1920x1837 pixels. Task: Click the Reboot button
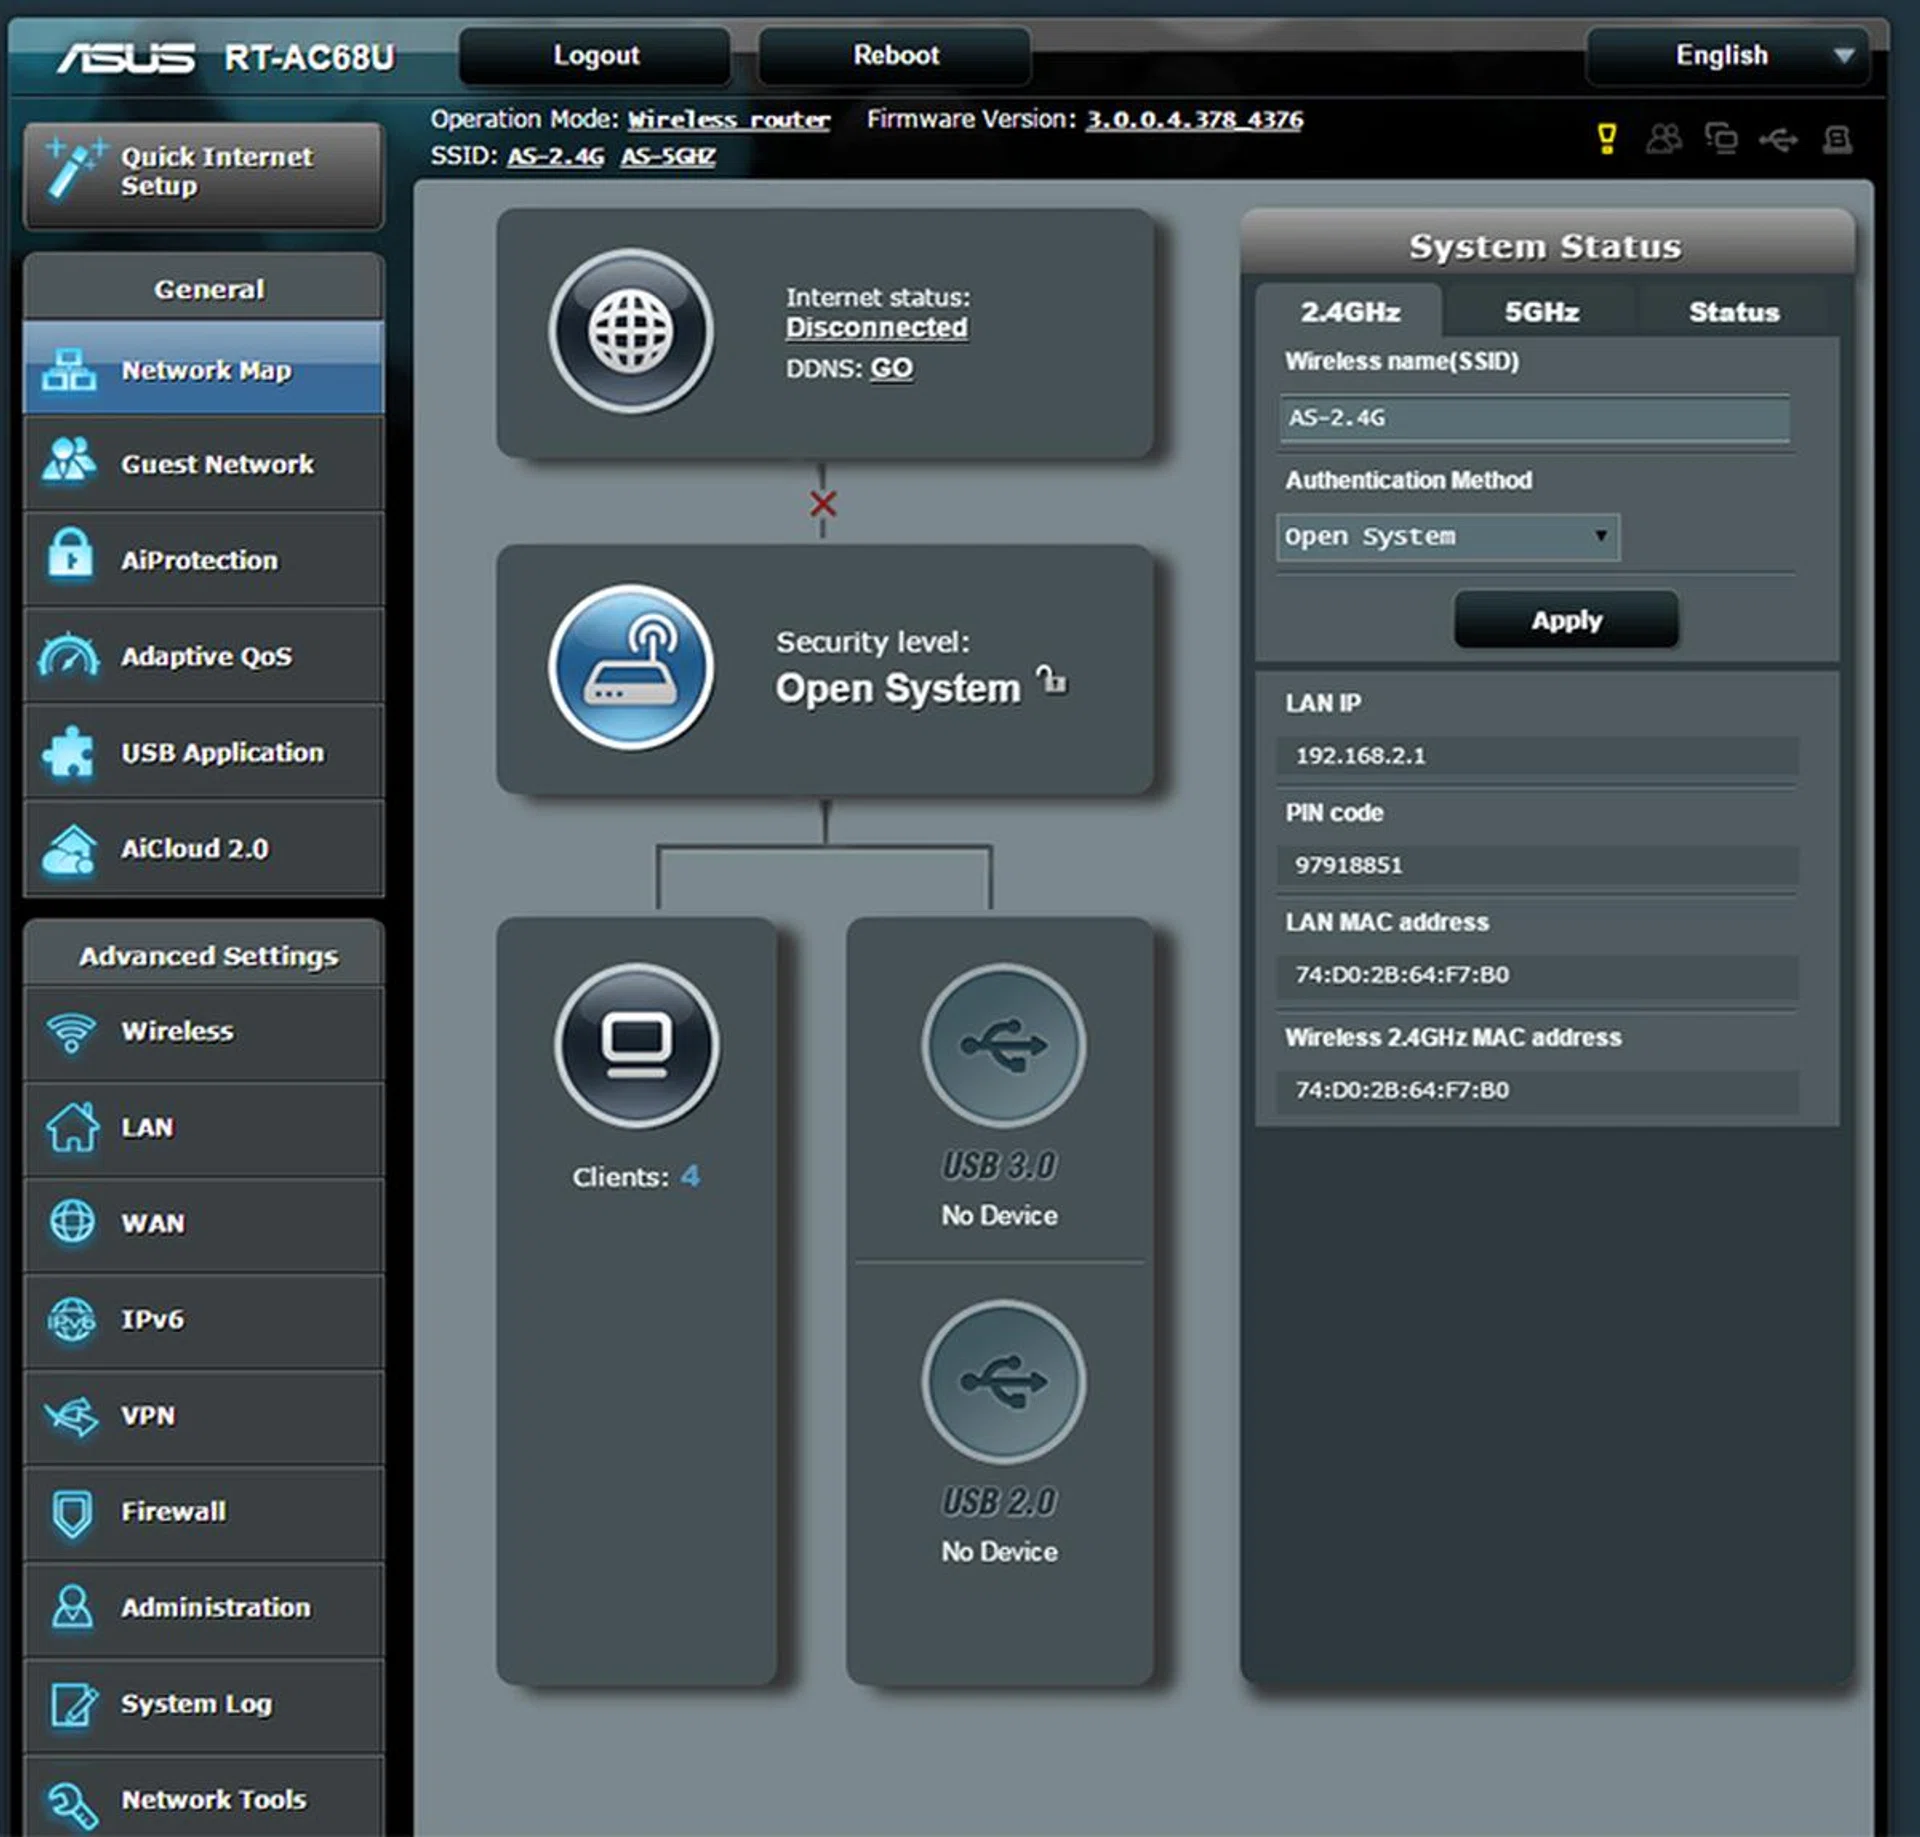pos(895,56)
